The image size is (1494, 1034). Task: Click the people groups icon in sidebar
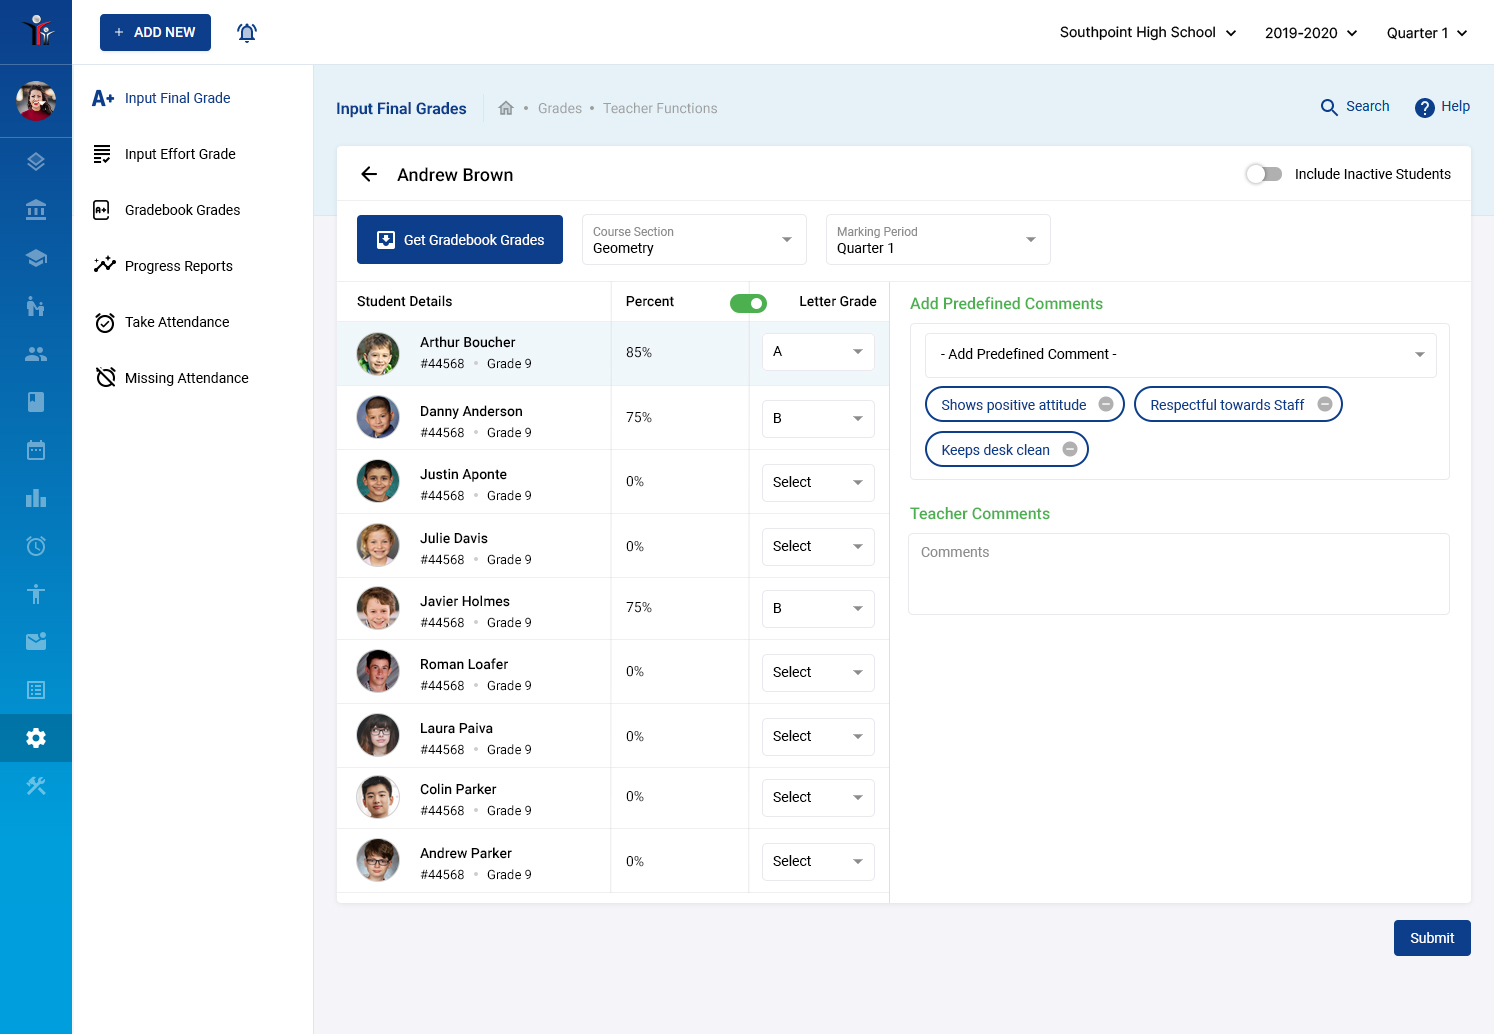tap(36, 353)
